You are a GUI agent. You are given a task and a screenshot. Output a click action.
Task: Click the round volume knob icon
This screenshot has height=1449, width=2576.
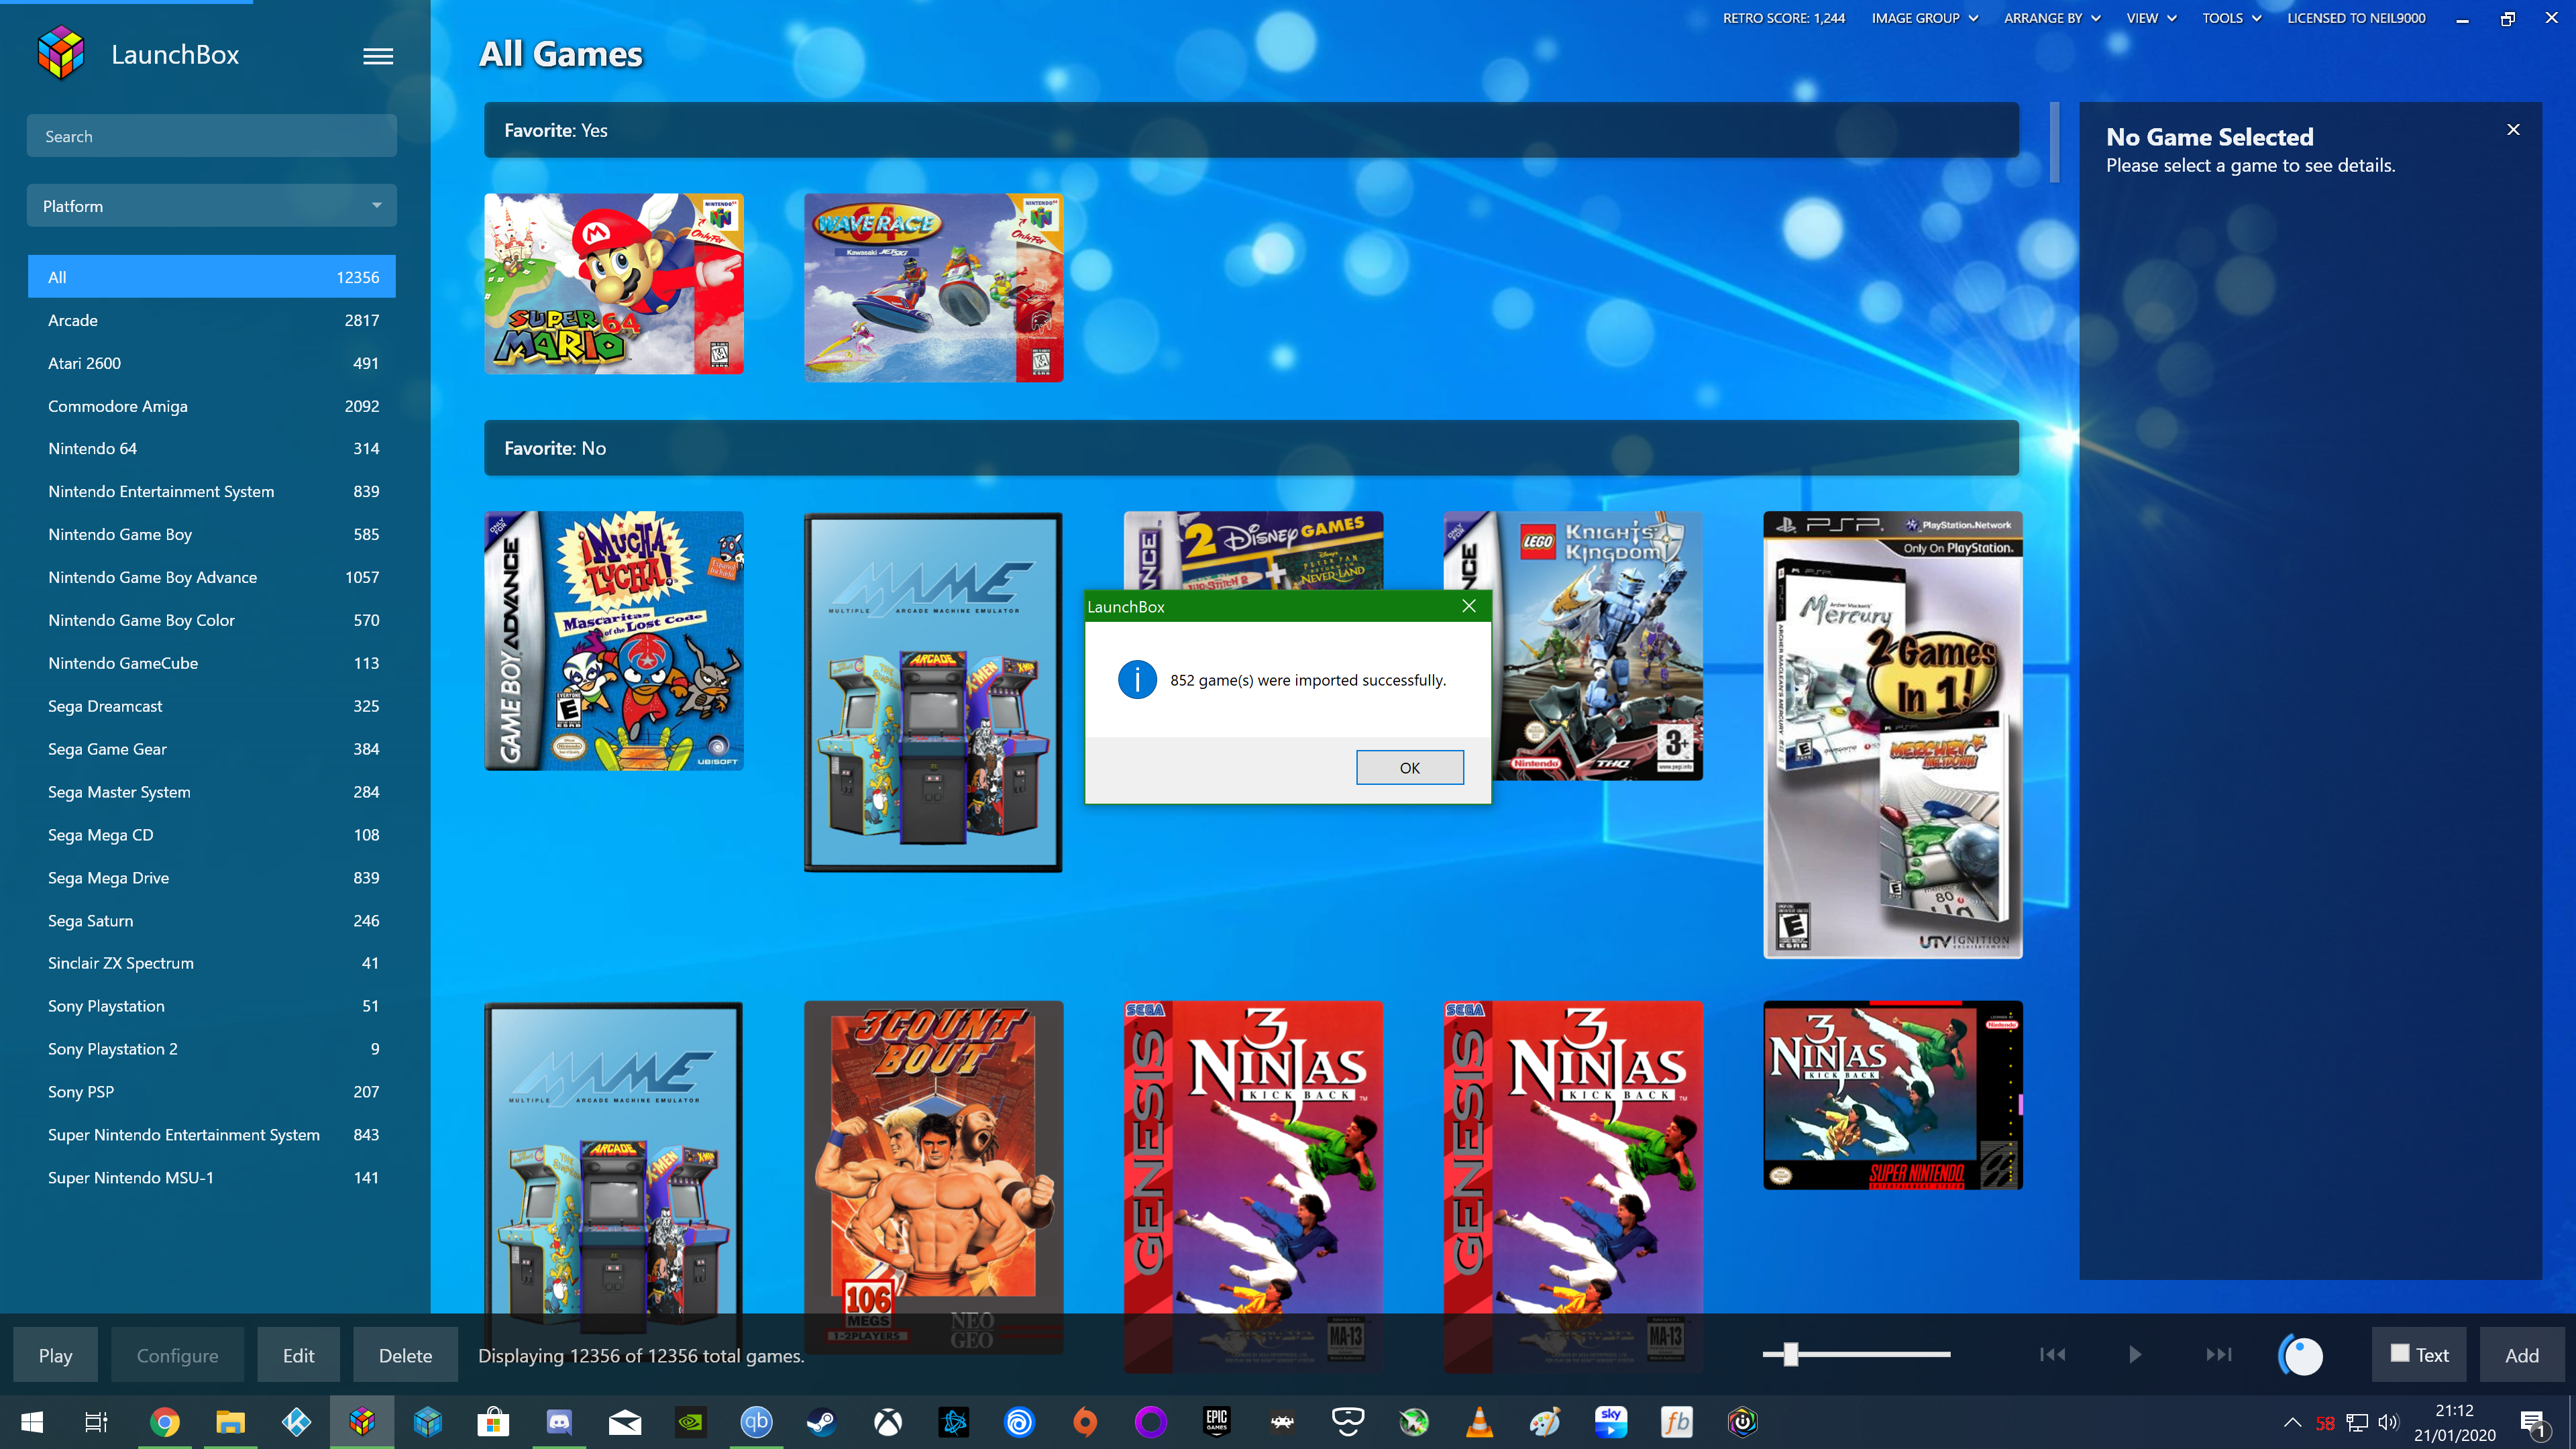pos(2301,1355)
